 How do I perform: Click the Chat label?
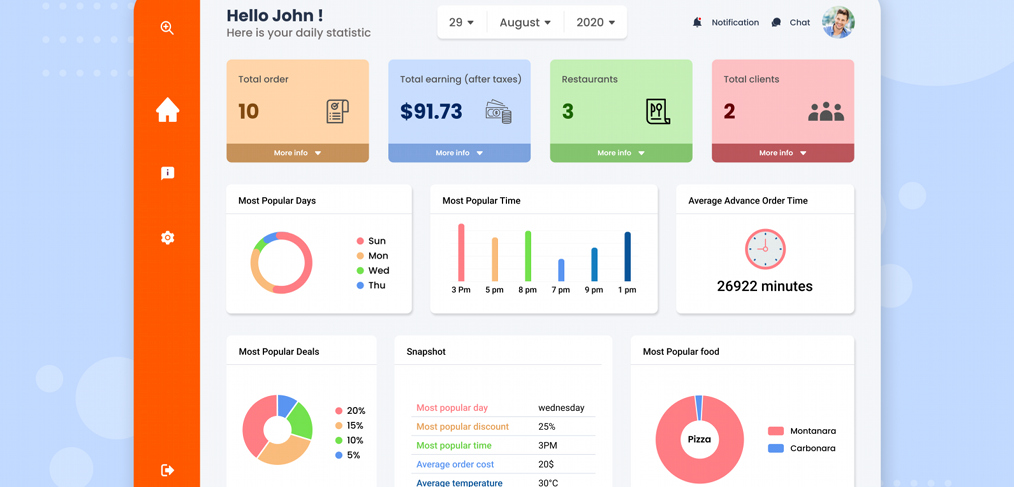coord(800,23)
